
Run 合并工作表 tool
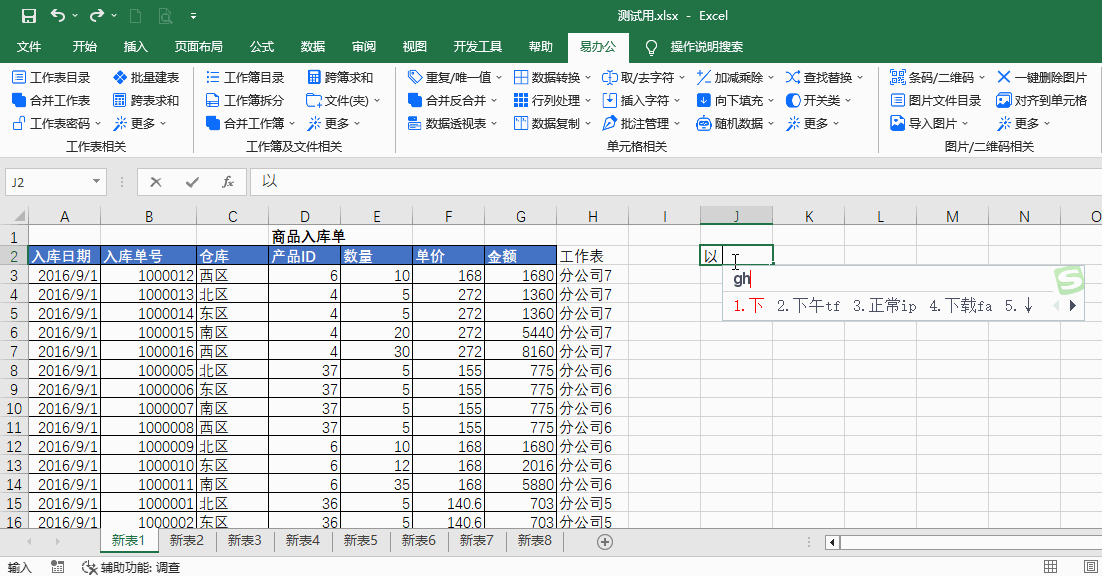51,100
